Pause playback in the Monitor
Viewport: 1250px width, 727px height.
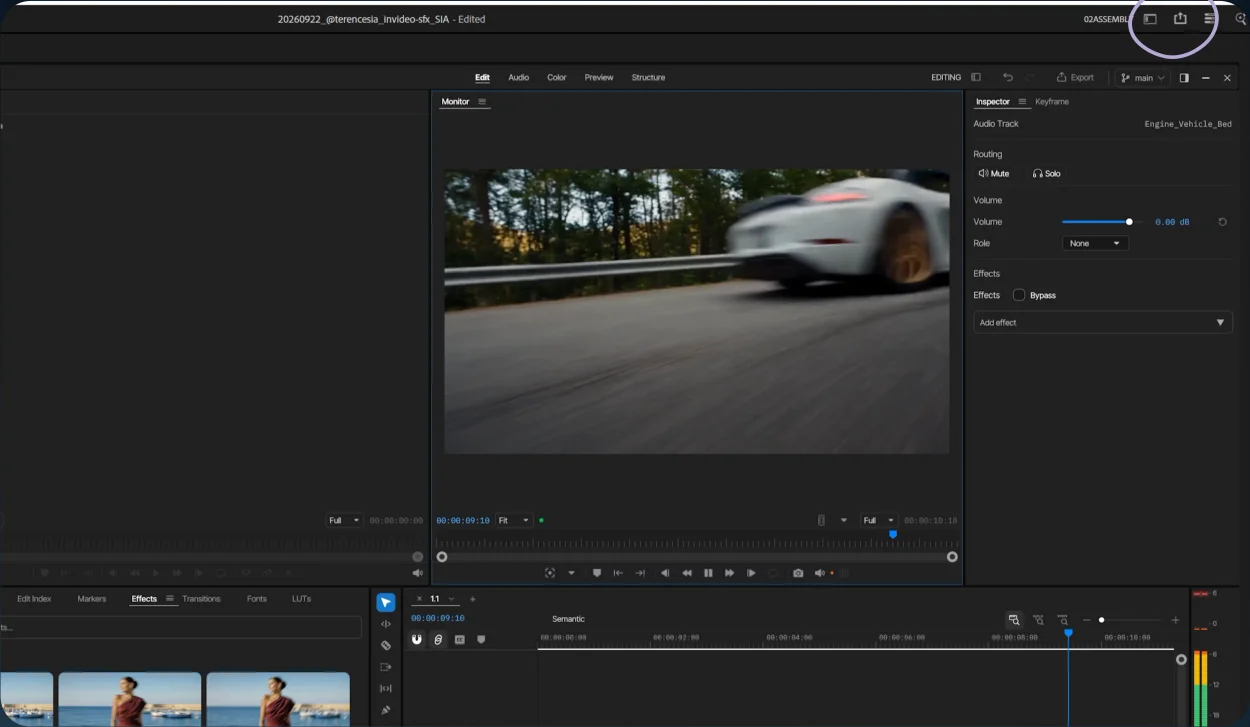pos(708,573)
